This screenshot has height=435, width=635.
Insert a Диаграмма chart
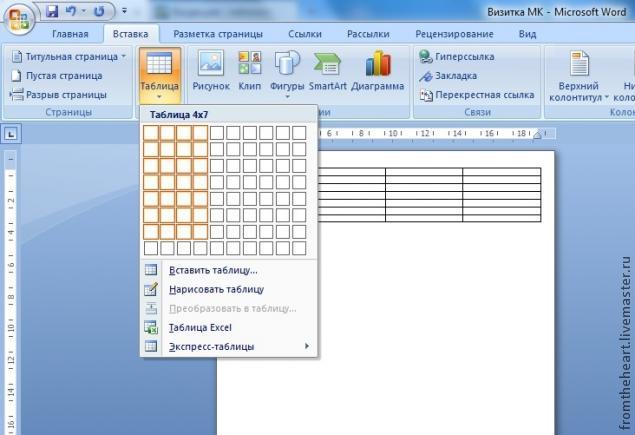pos(378,70)
